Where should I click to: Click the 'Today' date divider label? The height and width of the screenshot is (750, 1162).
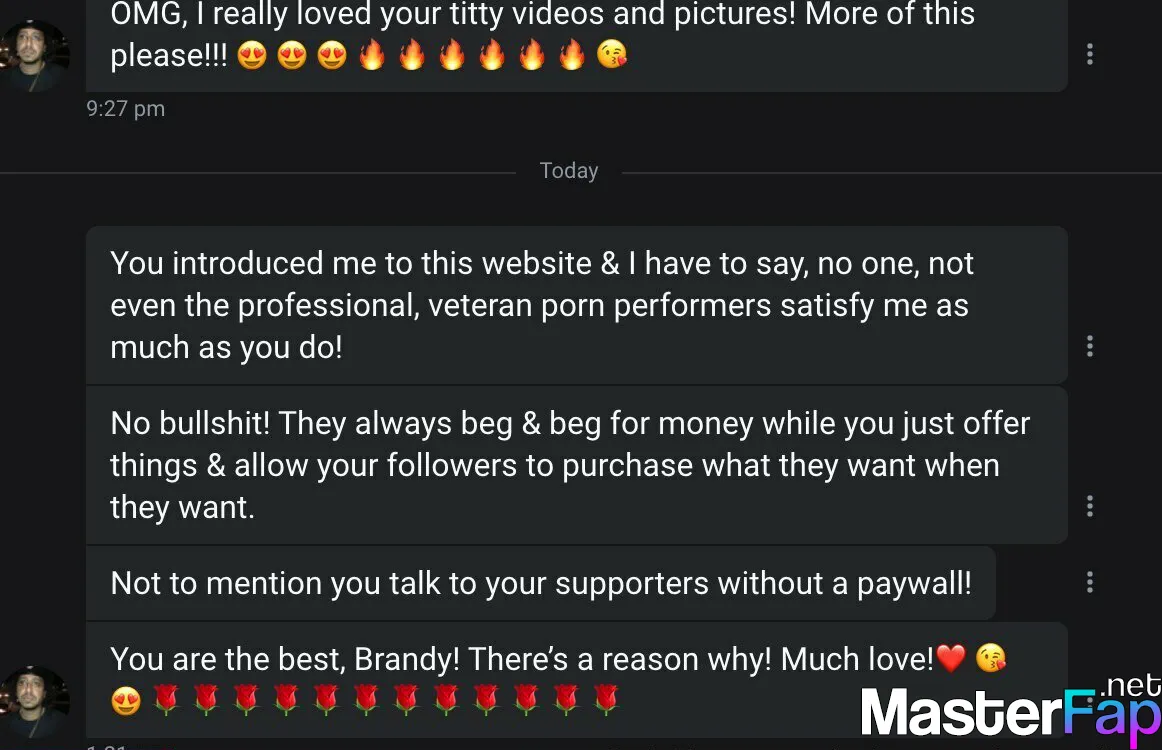[568, 170]
